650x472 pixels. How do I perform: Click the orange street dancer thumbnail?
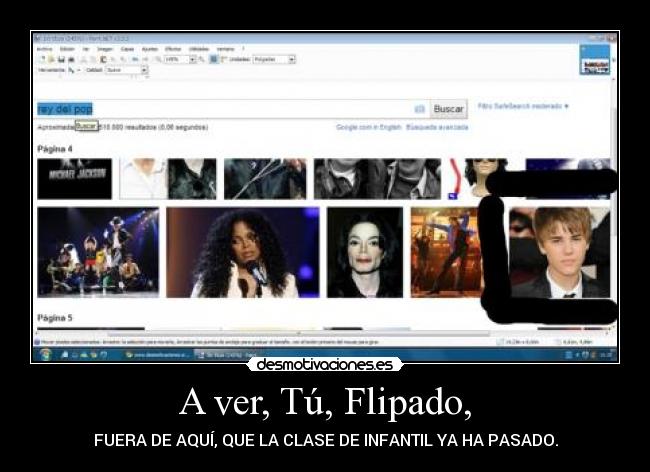pyautogui.click(x=446, y=252)
